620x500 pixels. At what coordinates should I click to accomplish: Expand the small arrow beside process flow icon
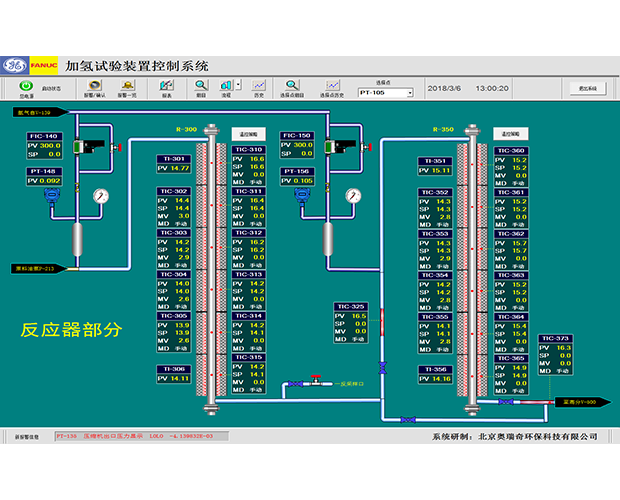tap(238, 85)
